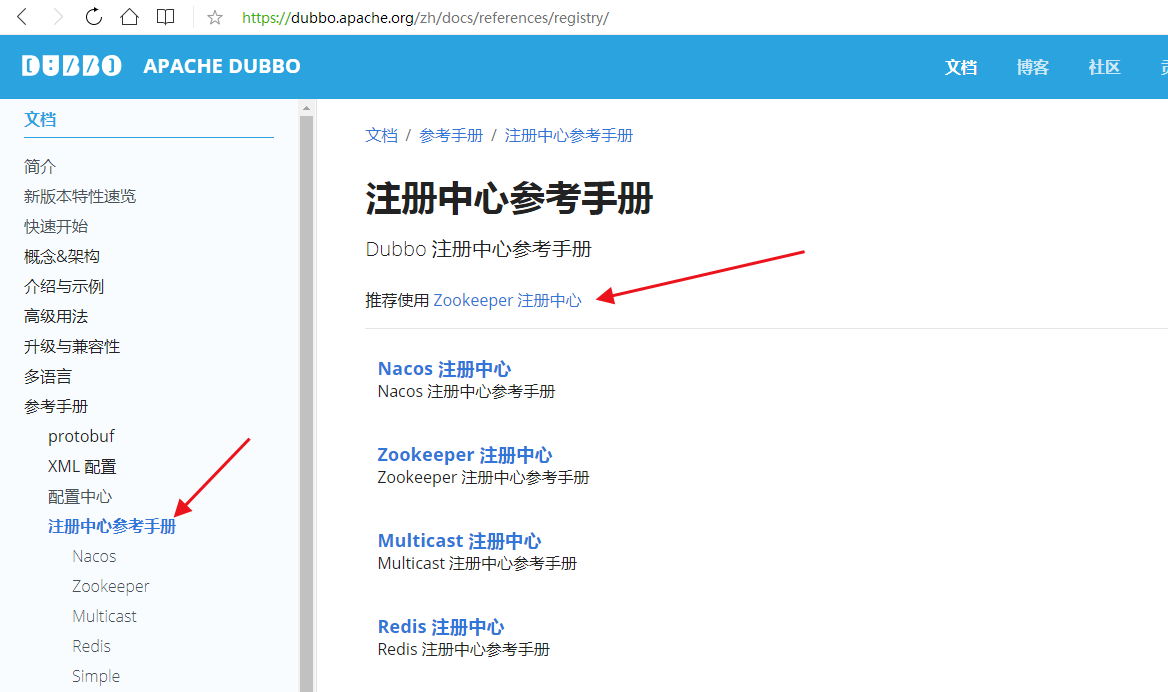Viewport: 1168px width, 692px height.
Task: Open the Nacos 注册中心 heading link
Action: [x=444, y=369]
